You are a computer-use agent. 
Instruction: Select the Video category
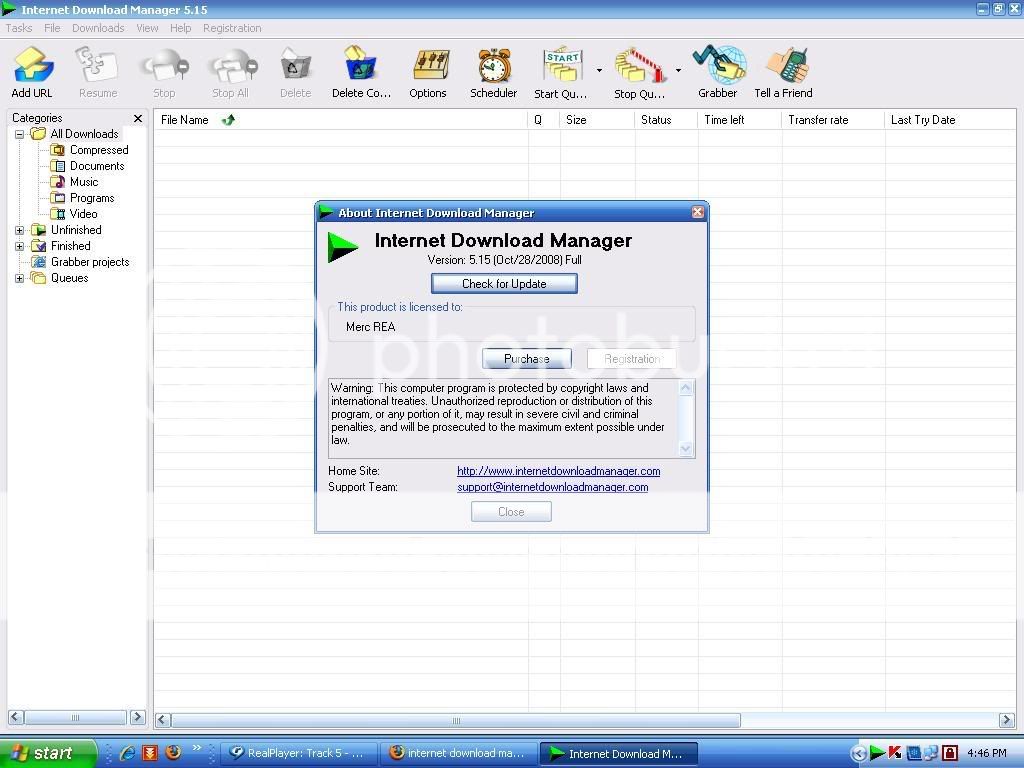pos(84,214)
